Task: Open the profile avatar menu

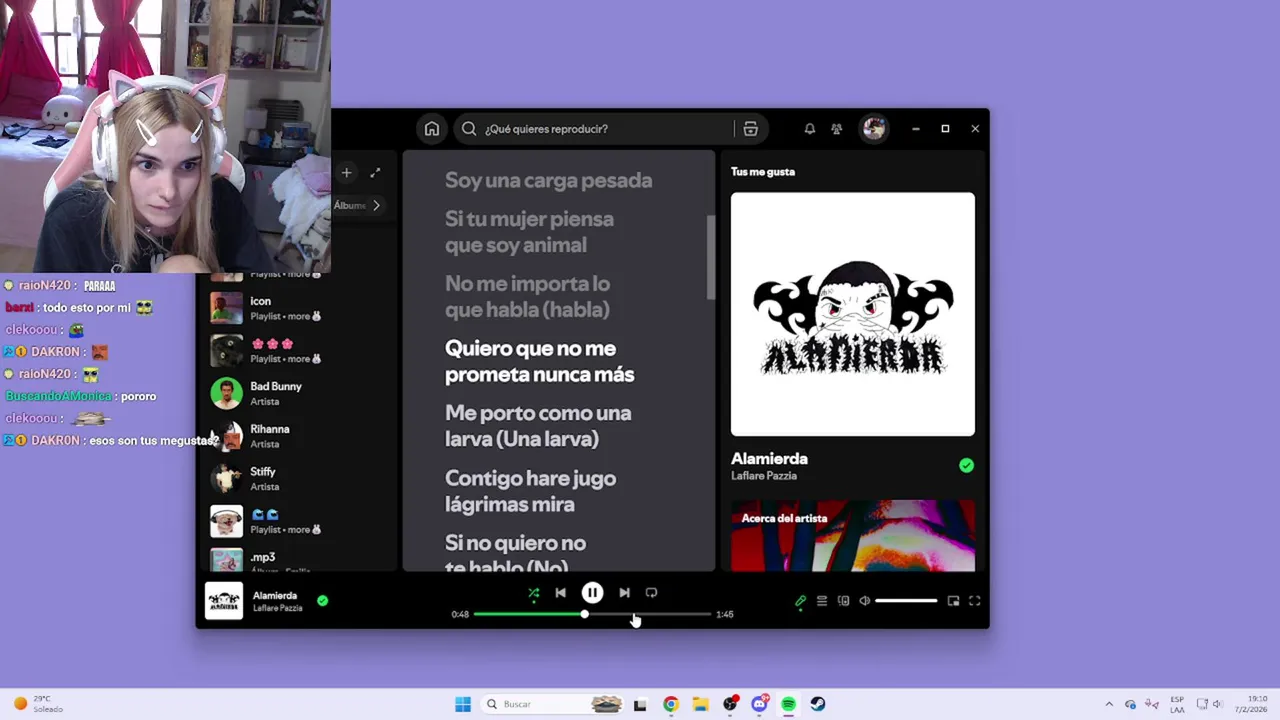Action: (x=874, y=129)
